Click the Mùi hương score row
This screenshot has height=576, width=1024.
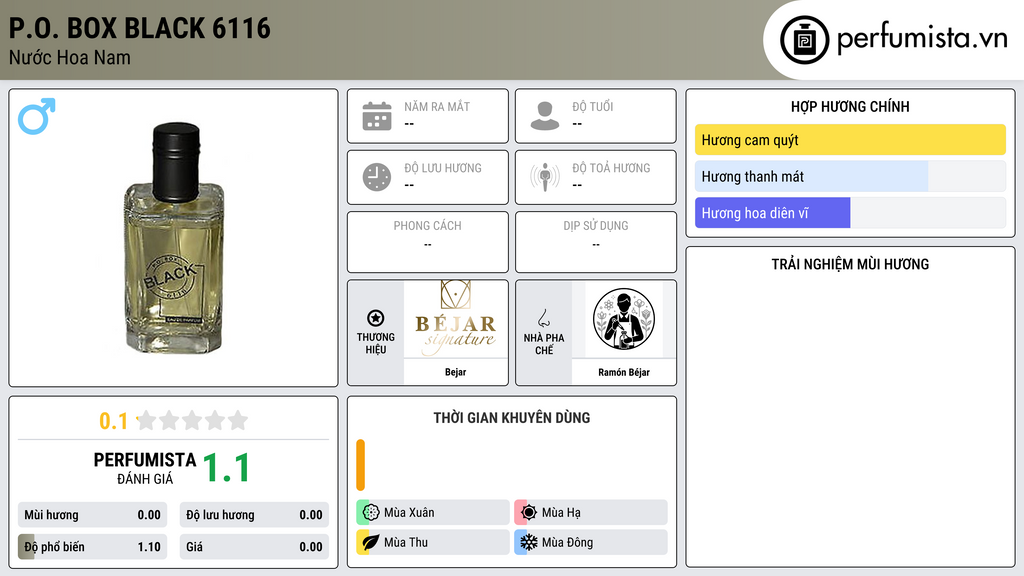[93, 515]
